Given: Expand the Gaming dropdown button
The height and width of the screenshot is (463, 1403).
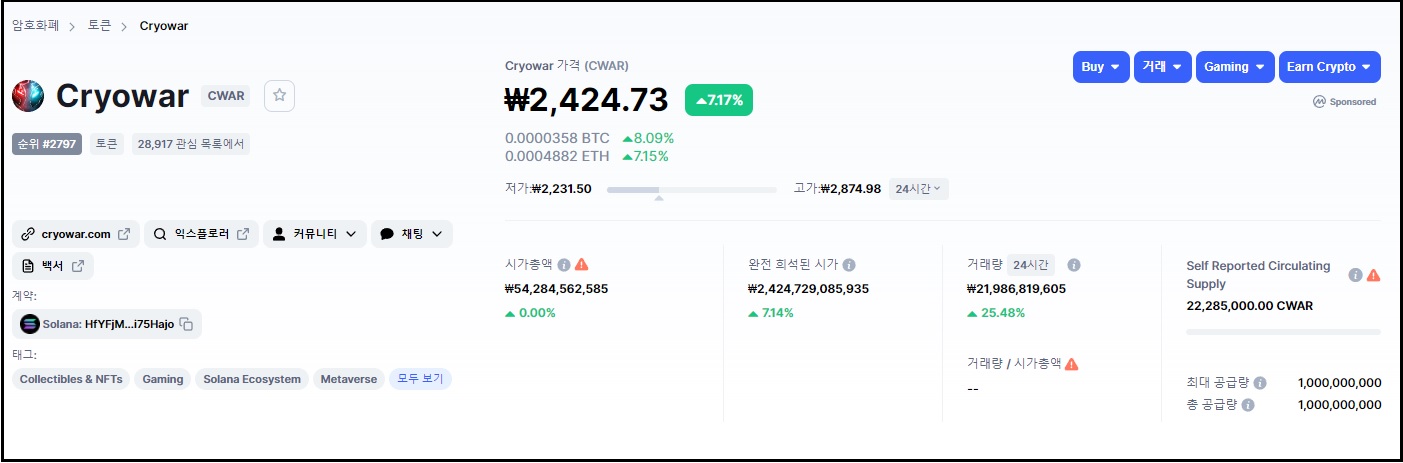Looking at the screenshot, I should point(1235,67).
